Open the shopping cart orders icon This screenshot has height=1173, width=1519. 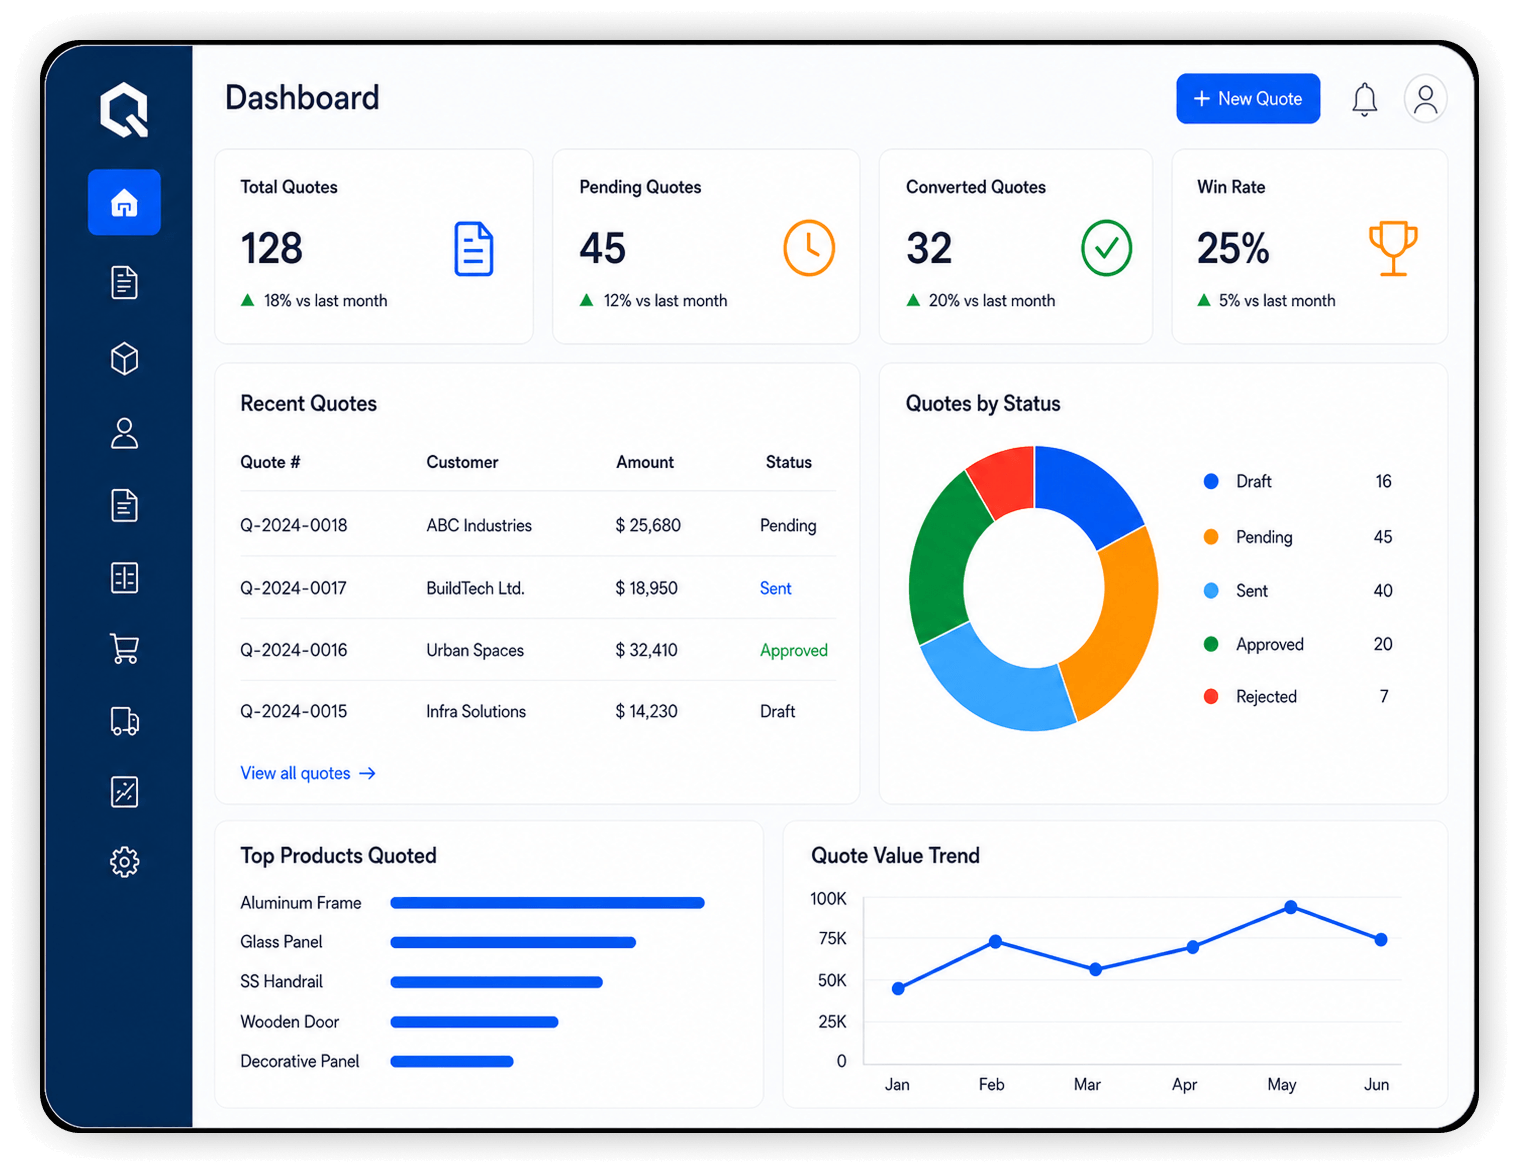pos(124,649)
